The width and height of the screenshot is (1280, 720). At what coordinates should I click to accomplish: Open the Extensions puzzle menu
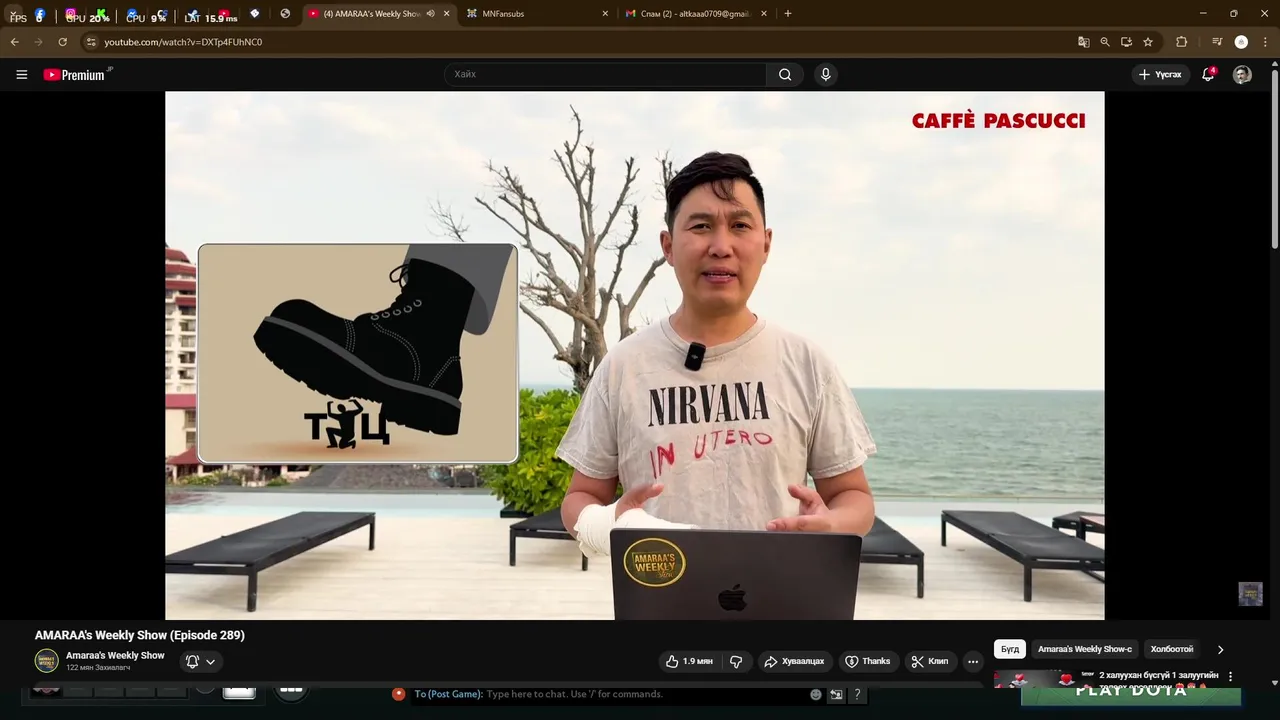(x=1182, y=42)
